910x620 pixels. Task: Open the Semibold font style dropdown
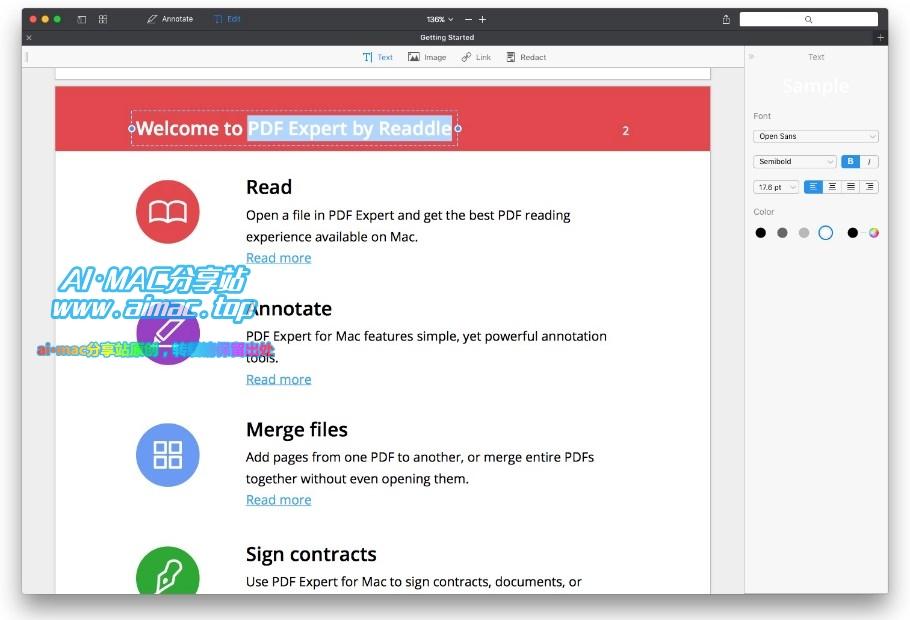[x=795, y=161]
